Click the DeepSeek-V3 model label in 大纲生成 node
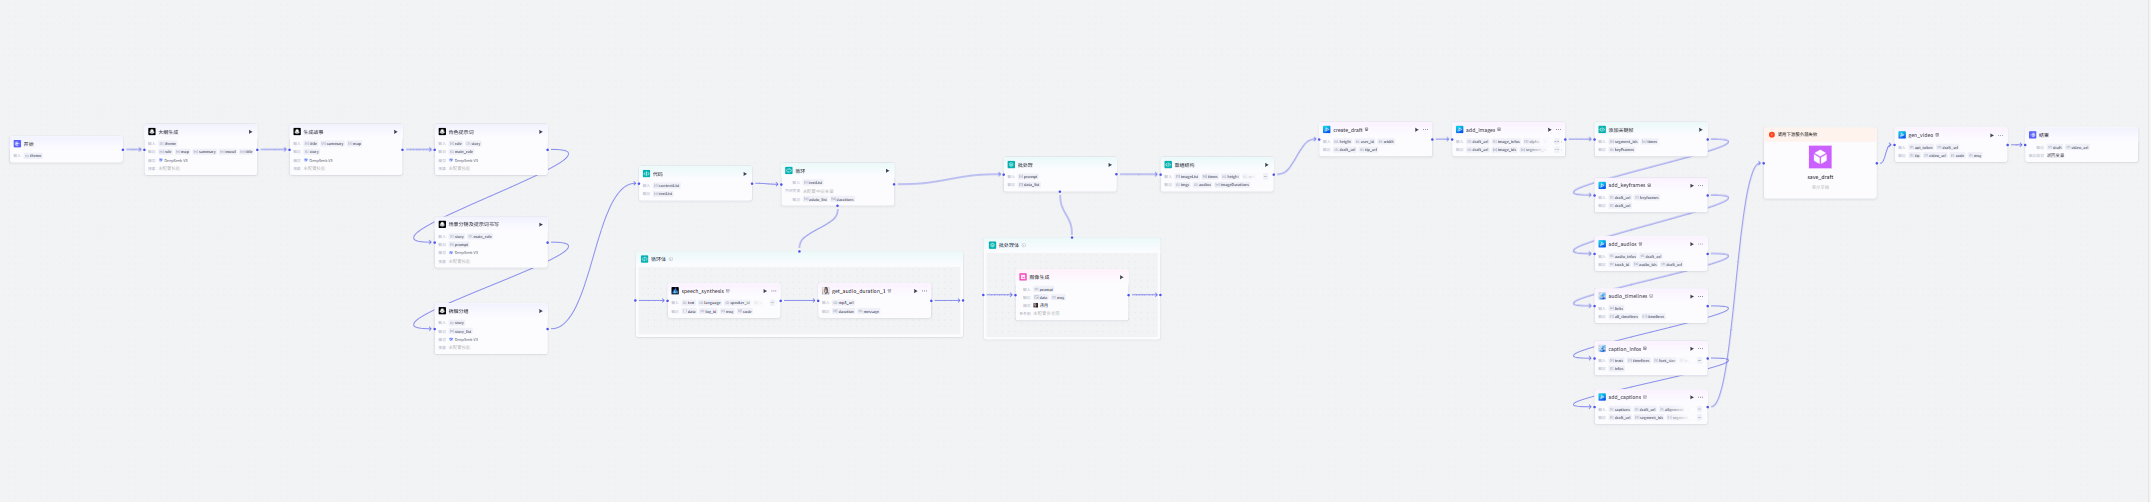The image size is (2151, 502). tap(176, 160)
